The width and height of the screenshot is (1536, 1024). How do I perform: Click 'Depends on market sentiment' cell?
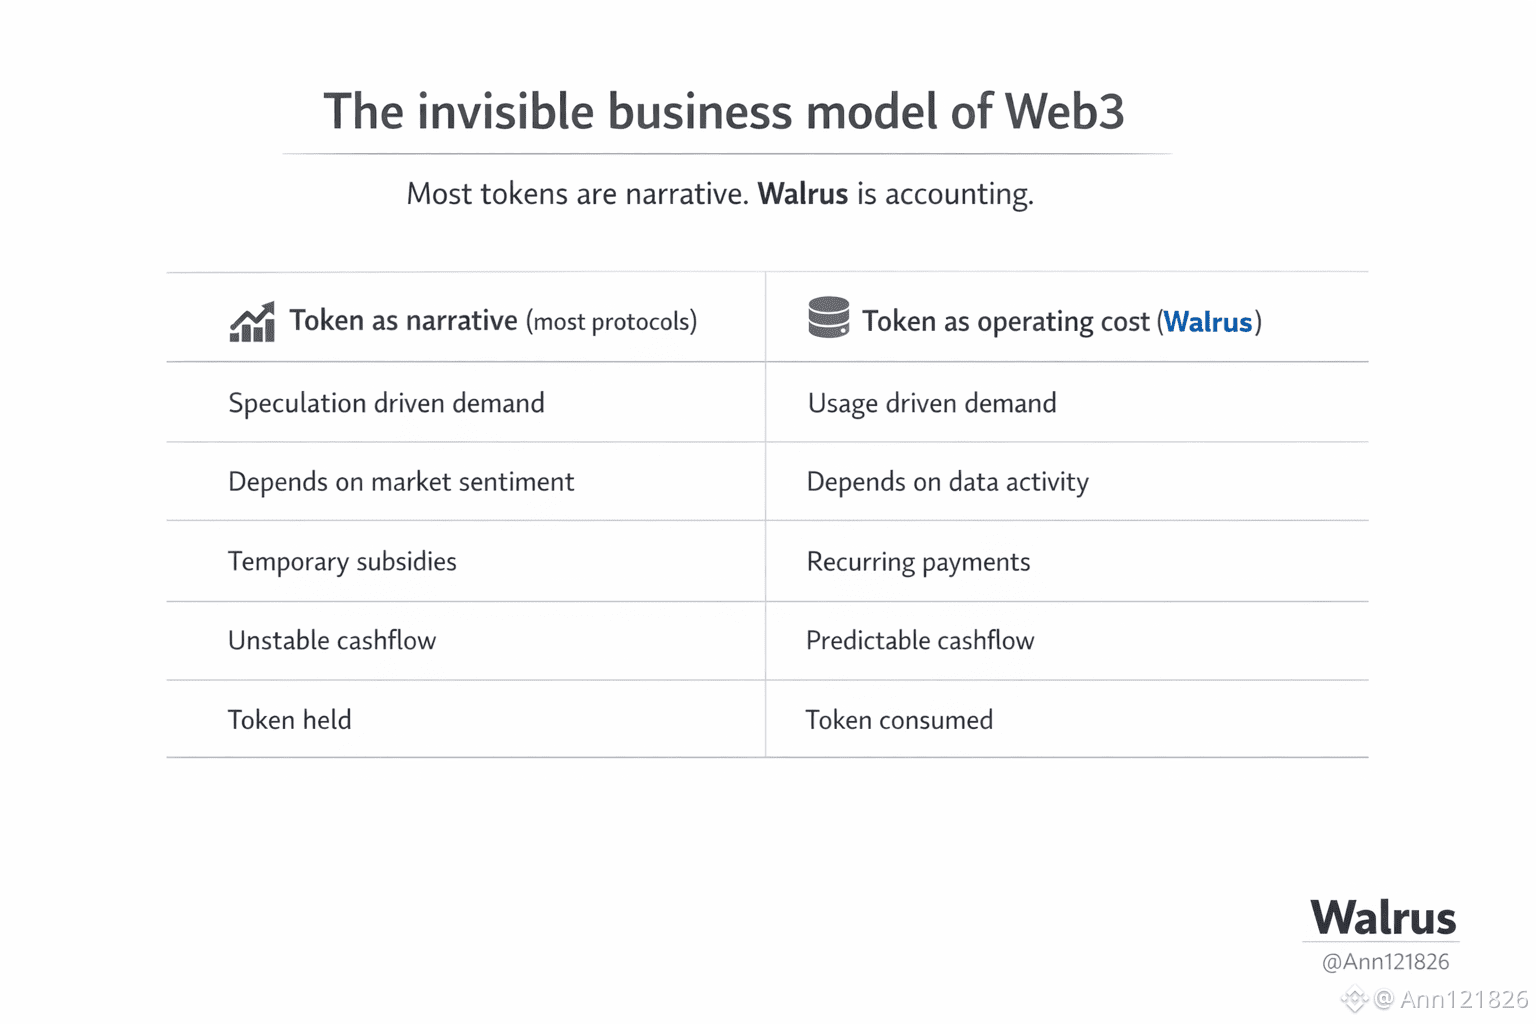(401, 482)
